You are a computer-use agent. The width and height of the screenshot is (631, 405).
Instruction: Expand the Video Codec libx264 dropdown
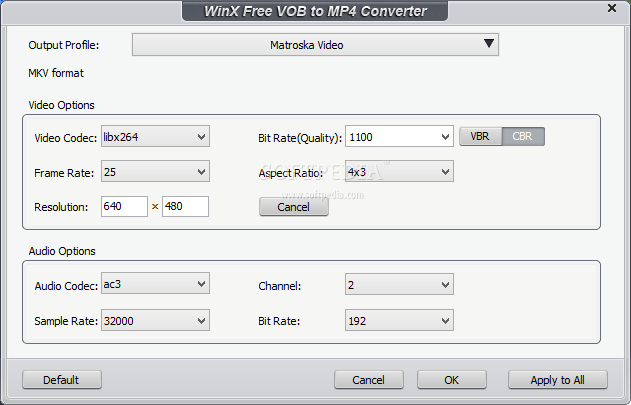155,136
